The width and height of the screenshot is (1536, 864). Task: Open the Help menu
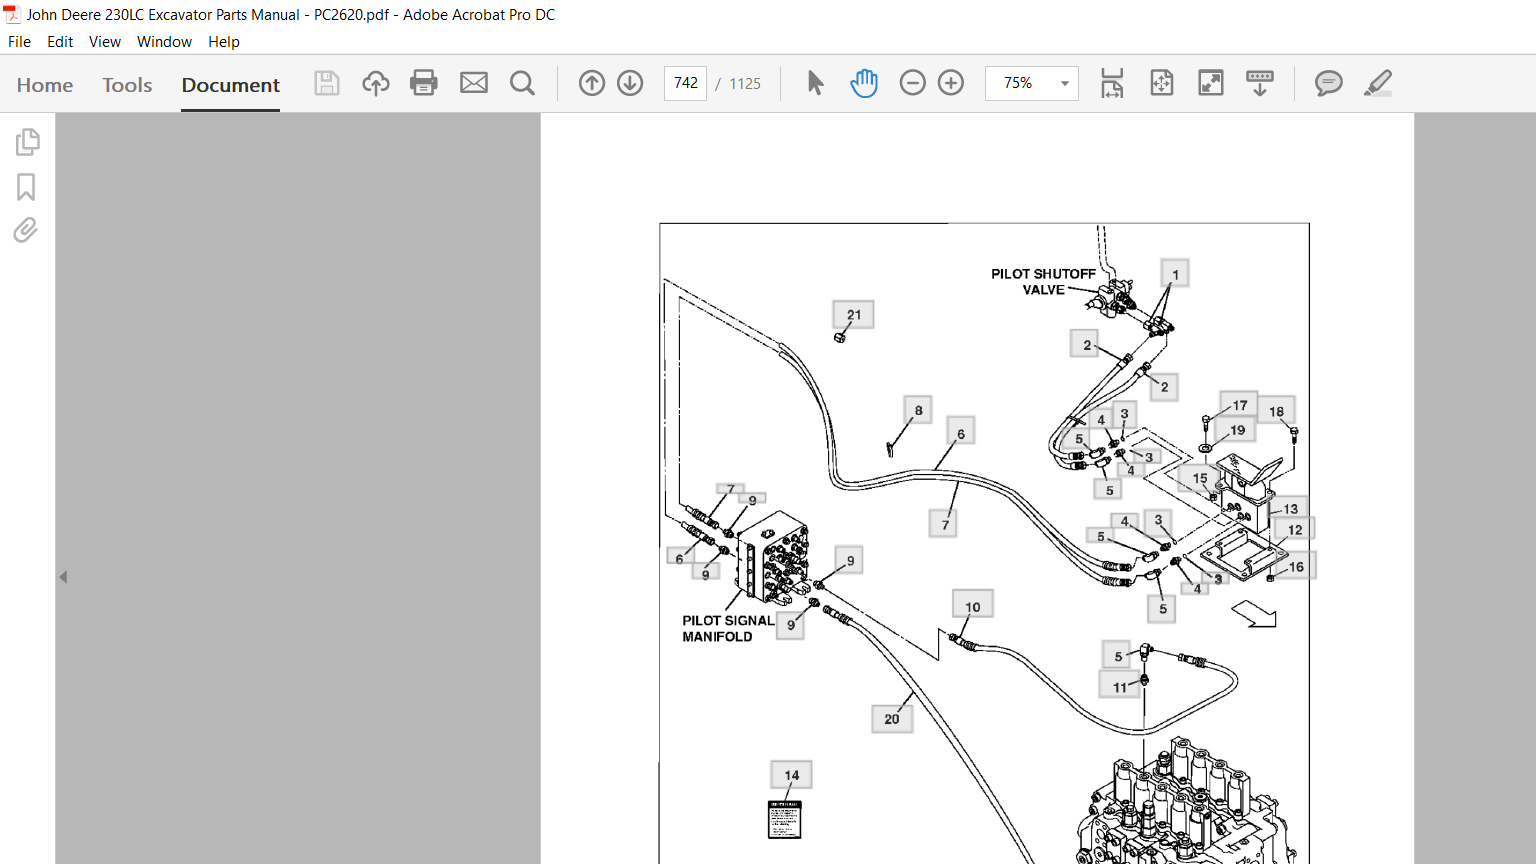(224, 42)
